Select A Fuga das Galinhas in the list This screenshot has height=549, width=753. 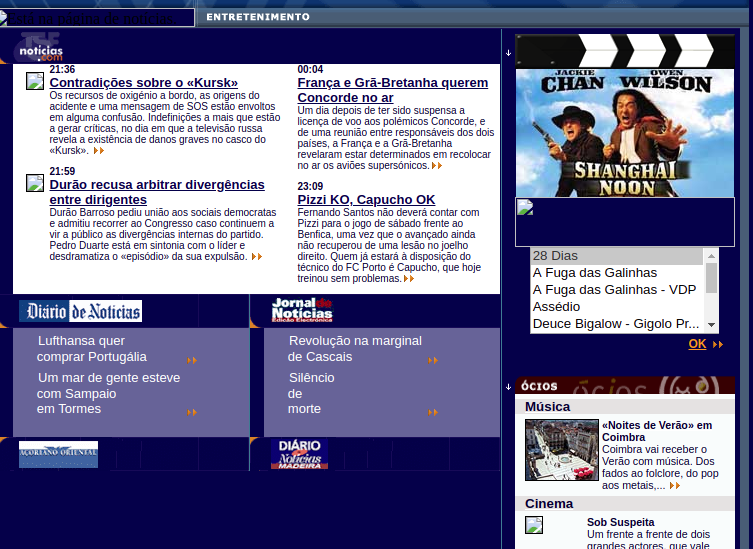[x=617, y=273]
